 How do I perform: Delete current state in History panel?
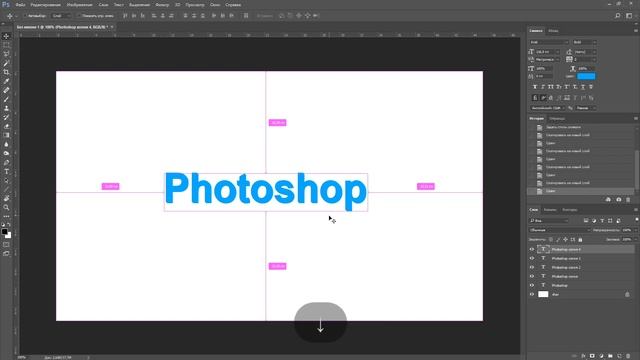(x=628, y=200)
